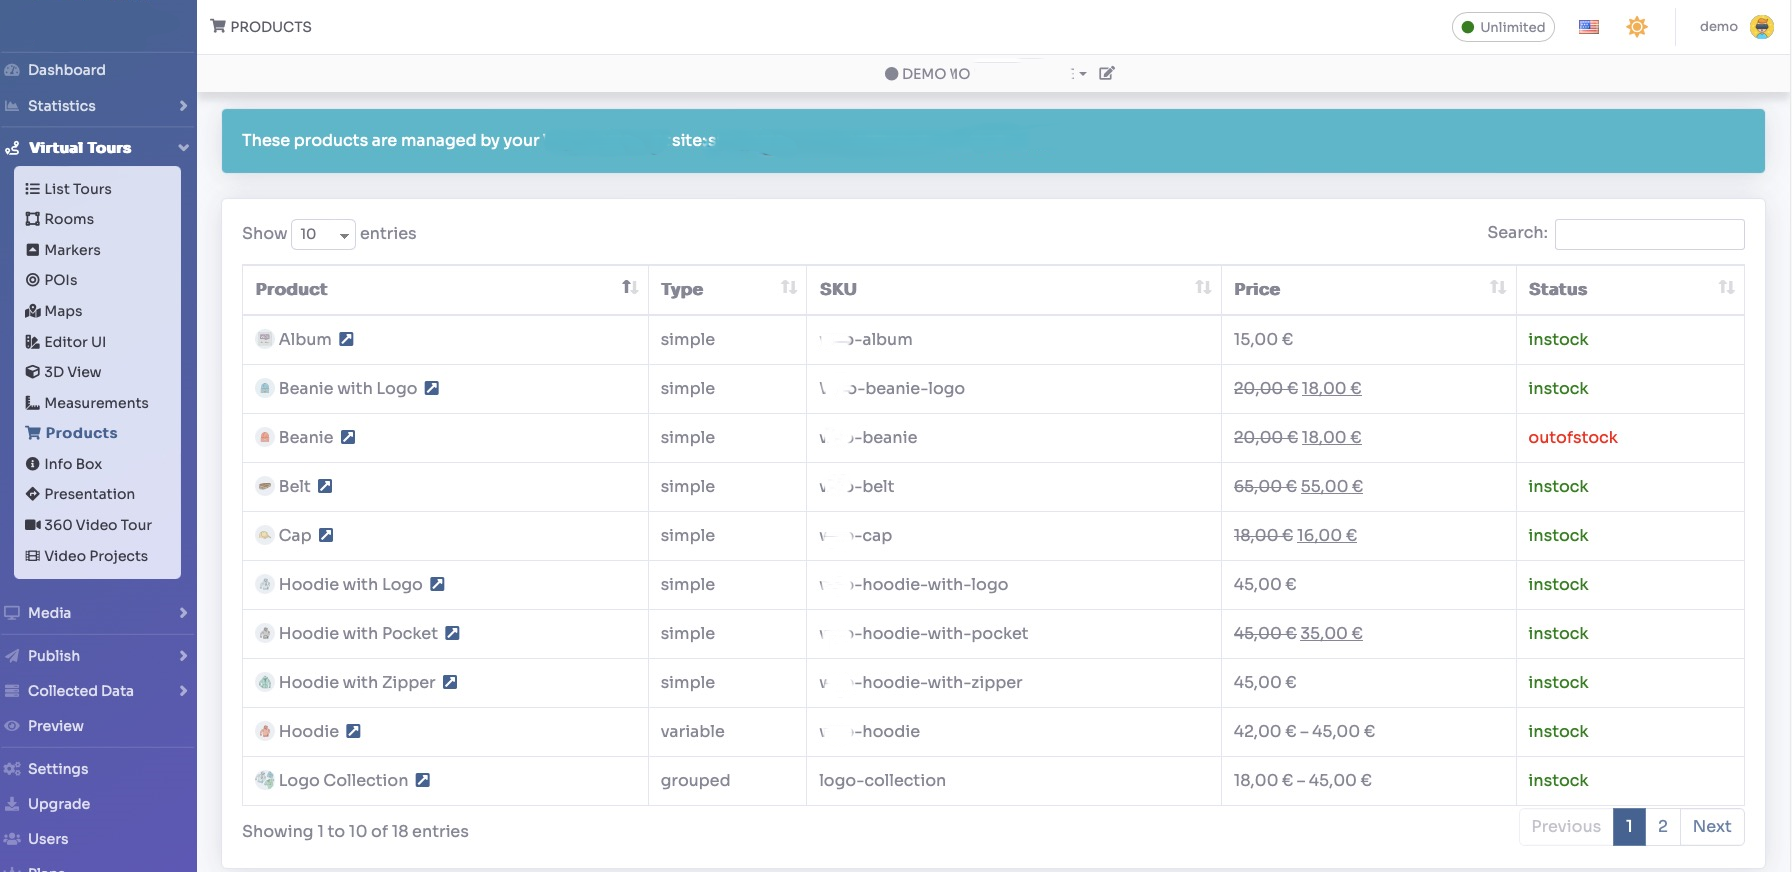Open external link icon next to Beanie with Logo
Image resolution: width=1792 pixels, height=872 pixels.
(432, 388)
